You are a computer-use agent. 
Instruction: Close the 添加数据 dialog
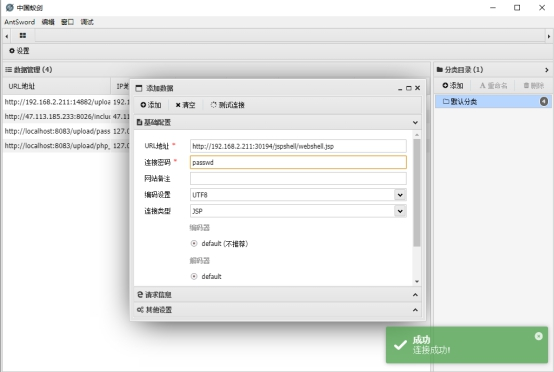[x=417, y=88]
